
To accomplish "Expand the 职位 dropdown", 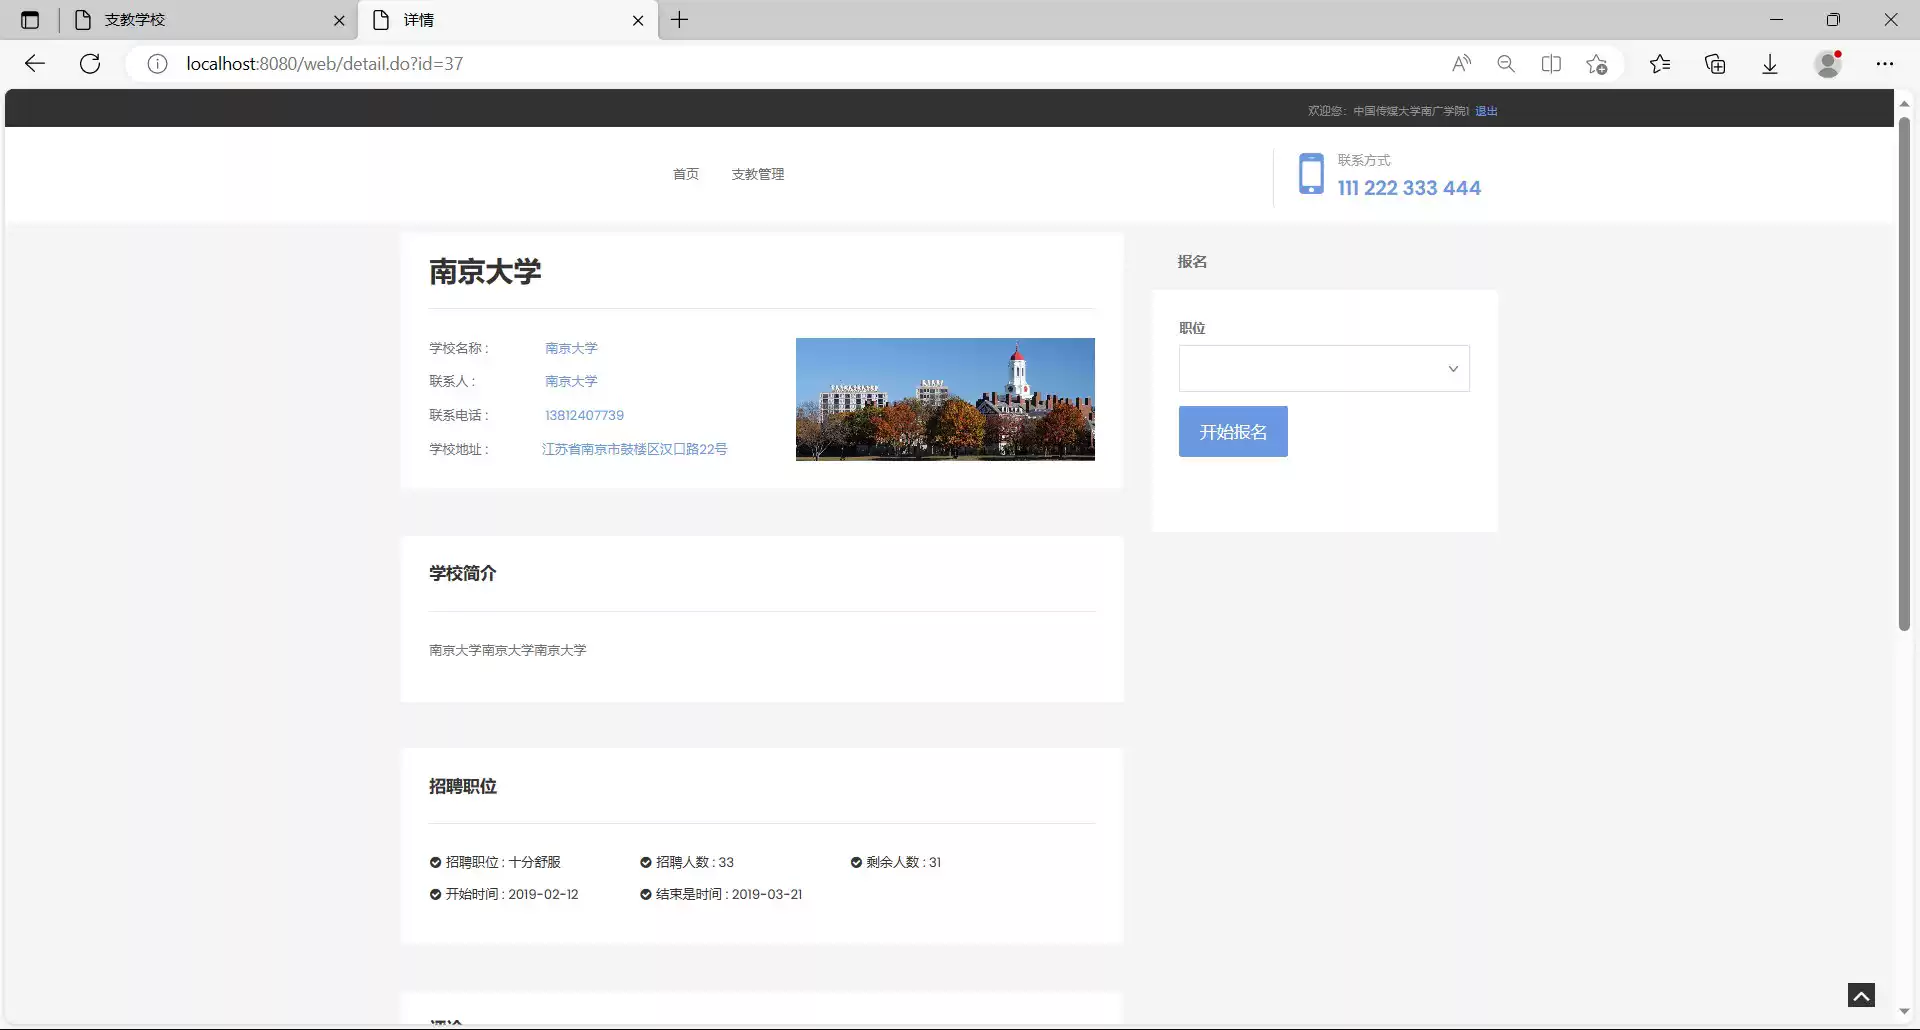I will click(x=1324, y=369).
